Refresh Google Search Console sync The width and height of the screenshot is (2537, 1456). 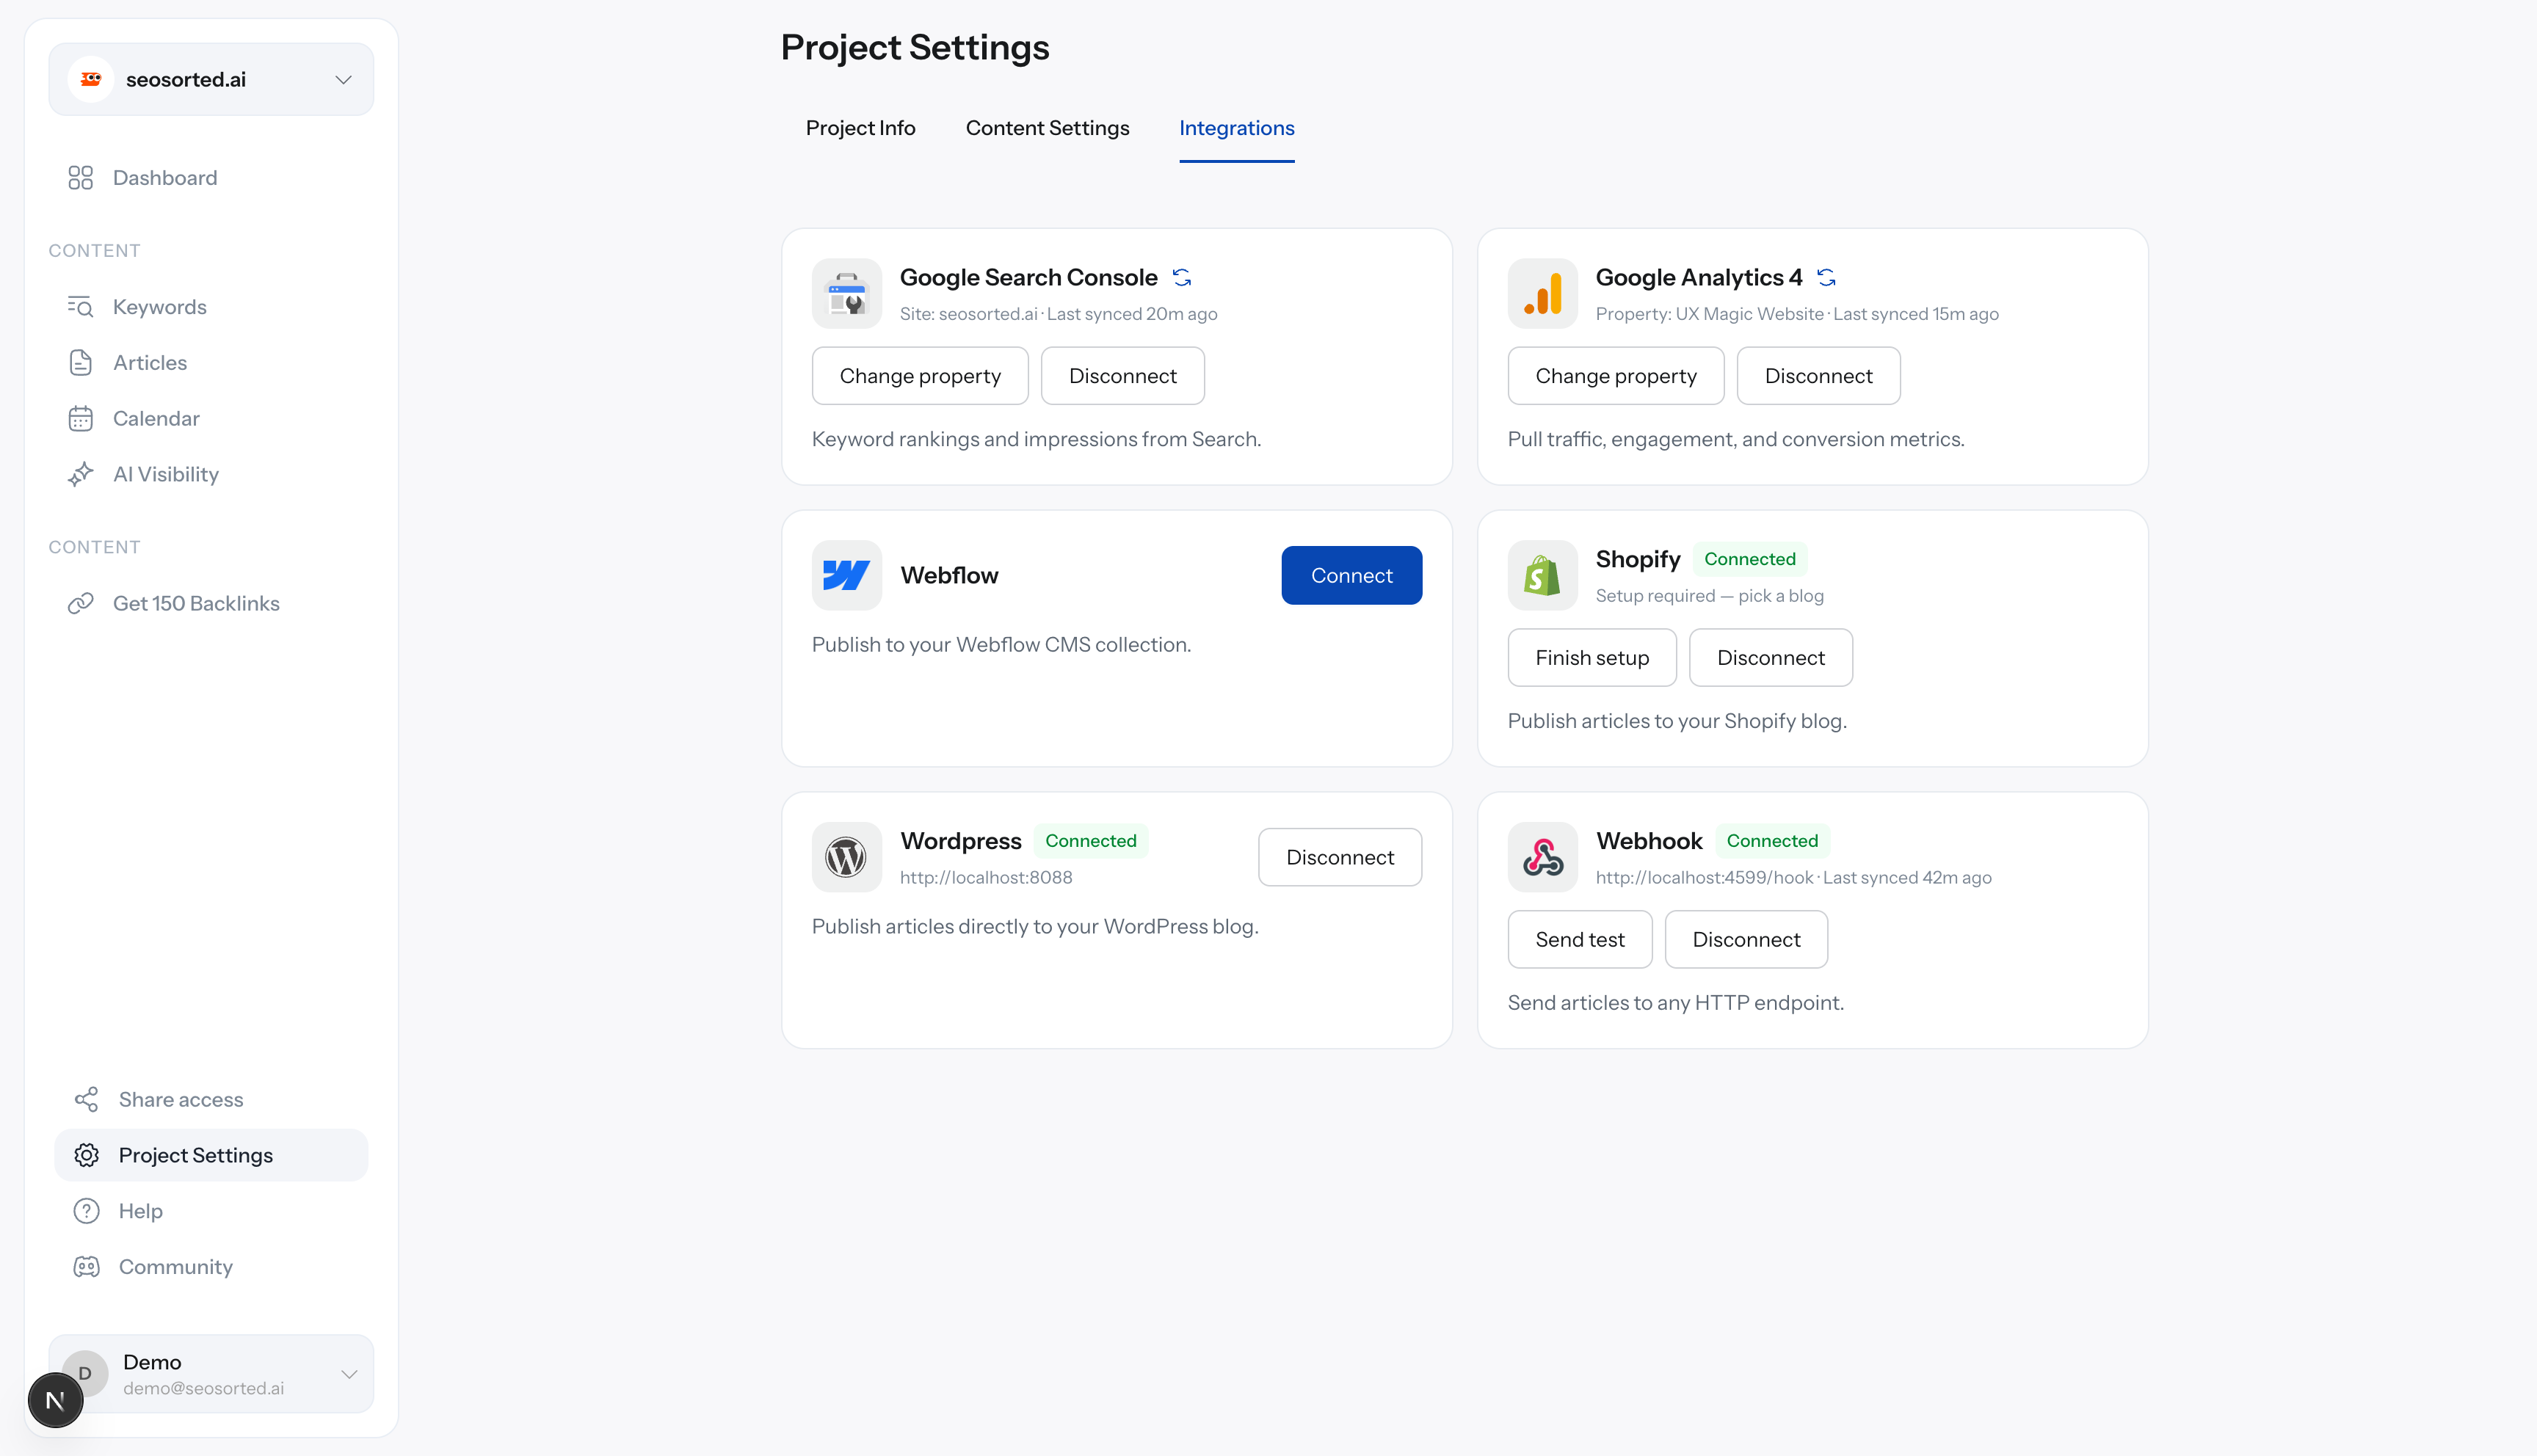tap(1182, 277)
